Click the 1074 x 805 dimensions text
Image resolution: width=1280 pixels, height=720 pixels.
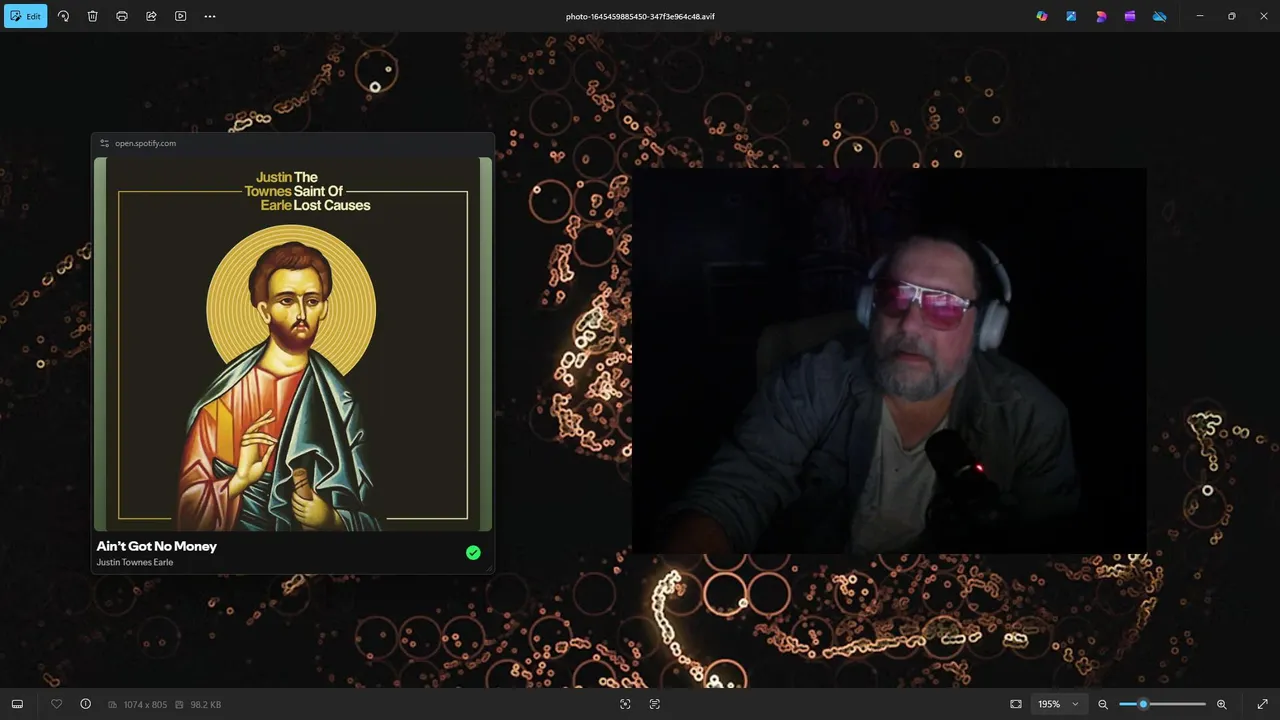point(145,705)
